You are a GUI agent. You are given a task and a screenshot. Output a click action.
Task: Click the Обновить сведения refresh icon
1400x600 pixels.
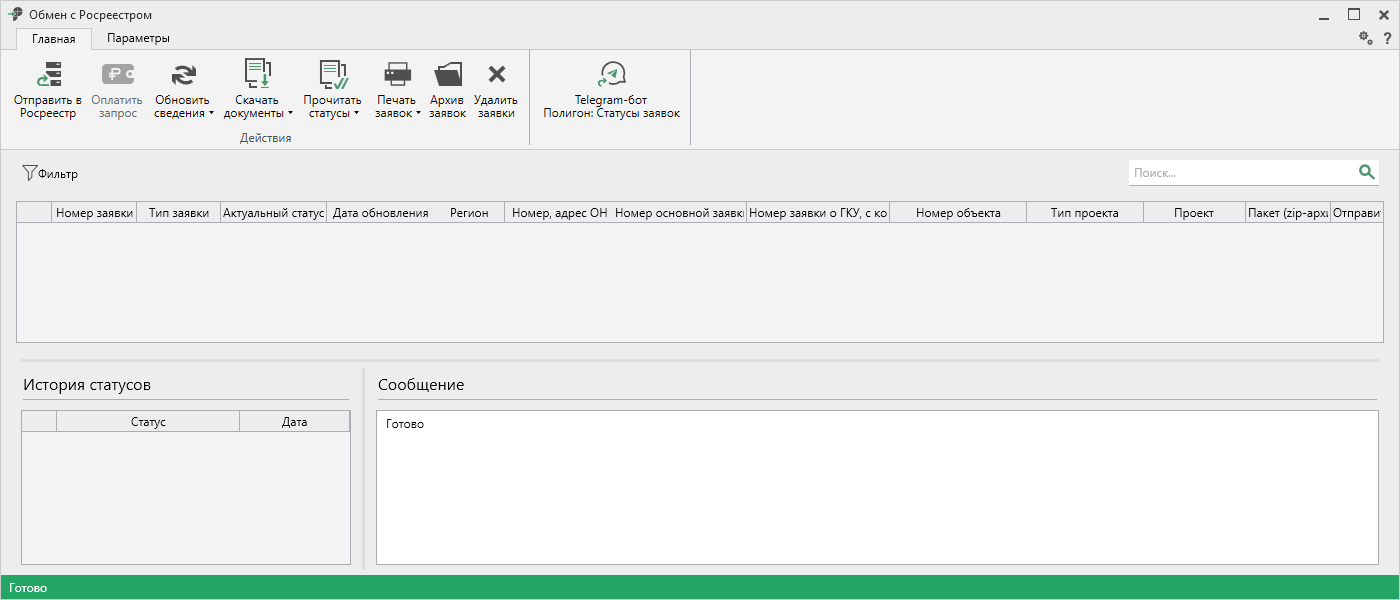point(183,75)
